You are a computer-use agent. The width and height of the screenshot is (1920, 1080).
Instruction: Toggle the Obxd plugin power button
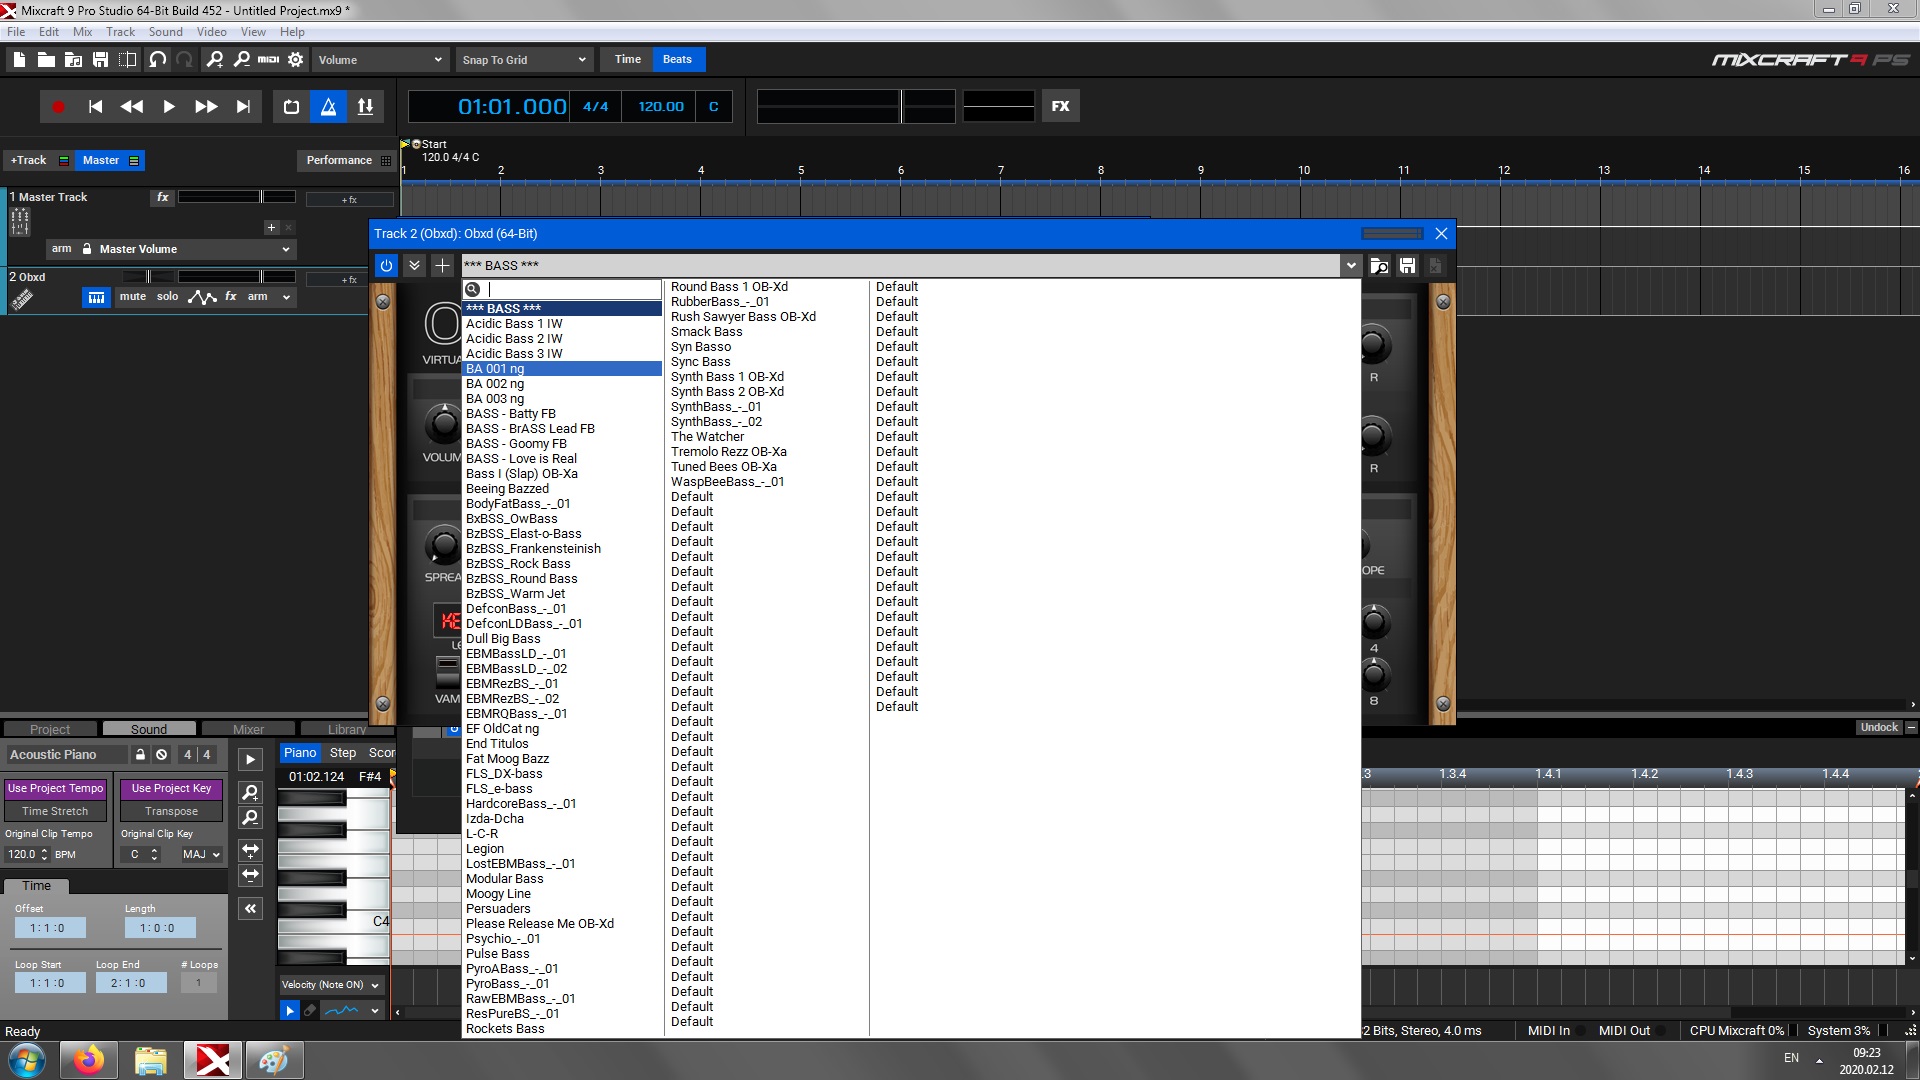(x=386, y=265)
